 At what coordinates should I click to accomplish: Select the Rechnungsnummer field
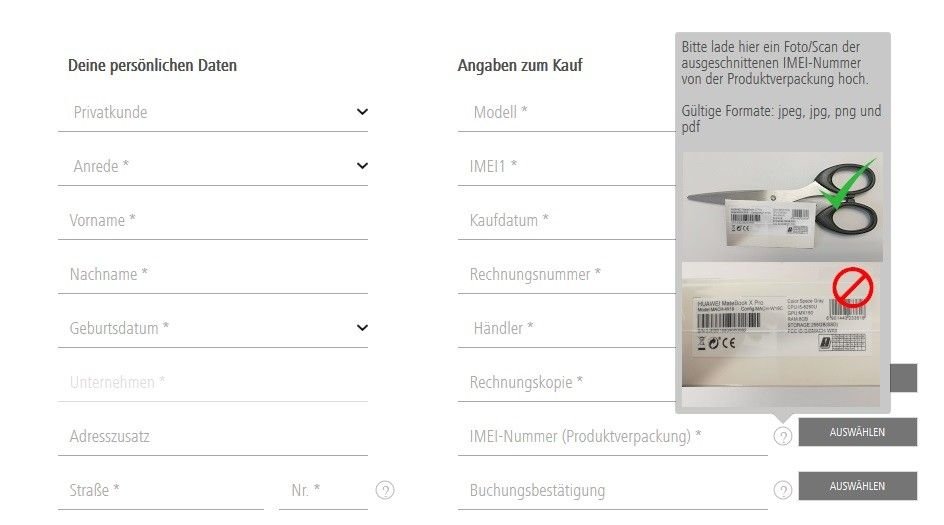click(x=567, y=275)
